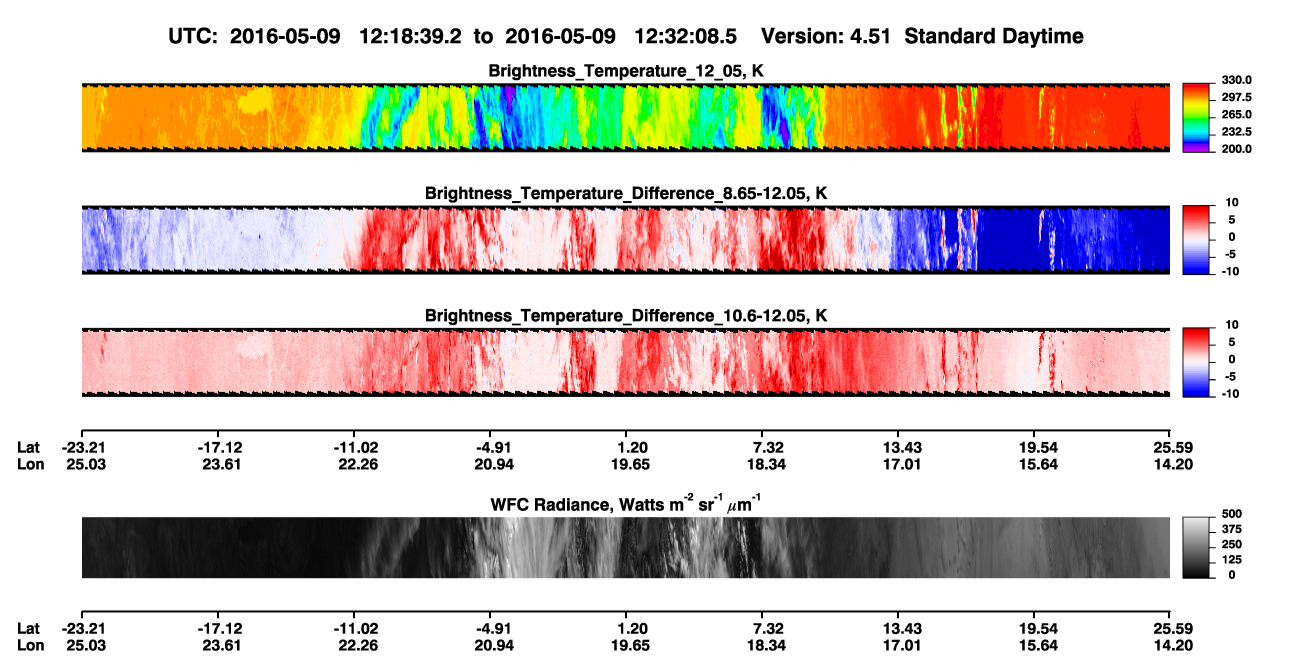Select the 8.65-12.05 difference image strip
The width and height of the screenshot is (1300, 667).
pos(626,240)
